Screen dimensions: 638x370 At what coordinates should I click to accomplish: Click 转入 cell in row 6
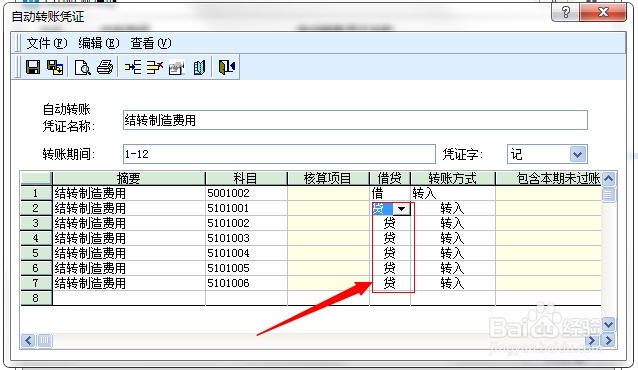[453, 268]
